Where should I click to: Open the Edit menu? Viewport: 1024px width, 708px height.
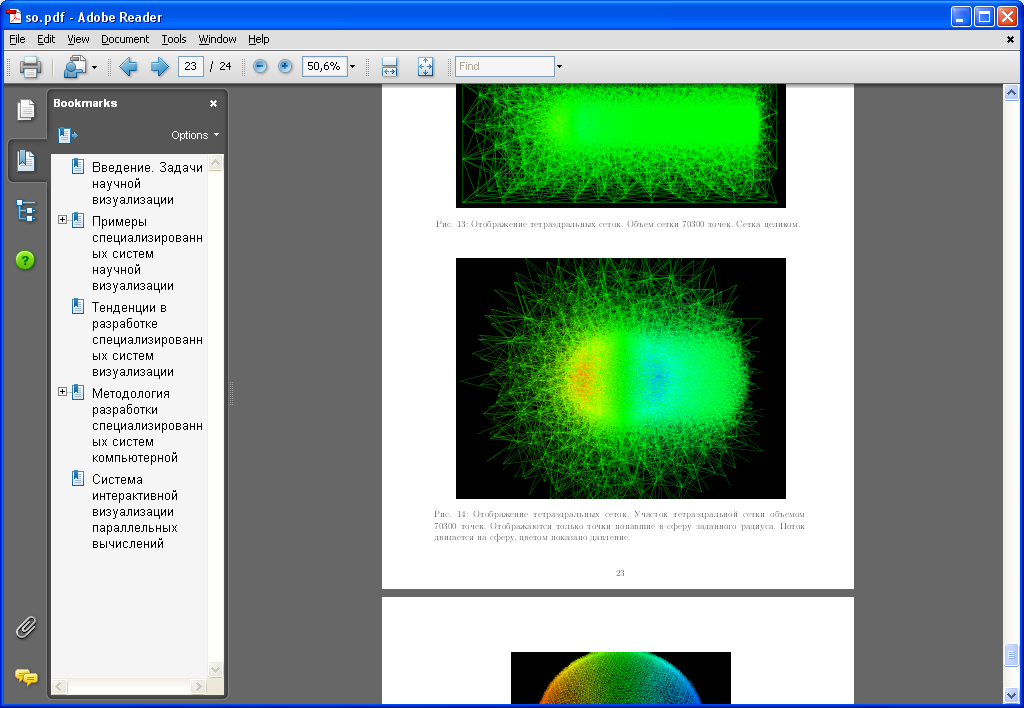pyautogui.click(x=46, y=39)
